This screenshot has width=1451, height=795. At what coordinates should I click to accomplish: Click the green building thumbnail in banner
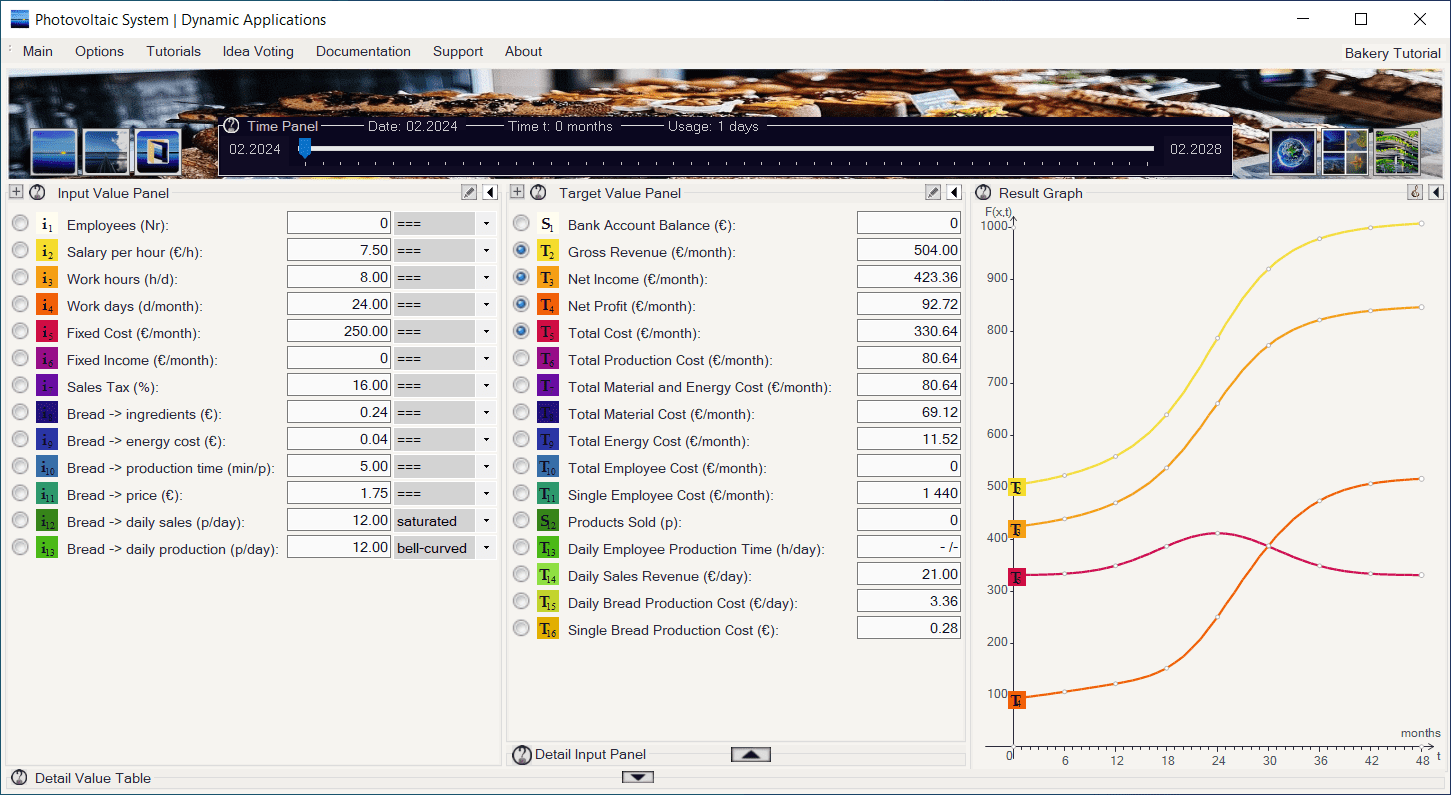pos(1397,152)
